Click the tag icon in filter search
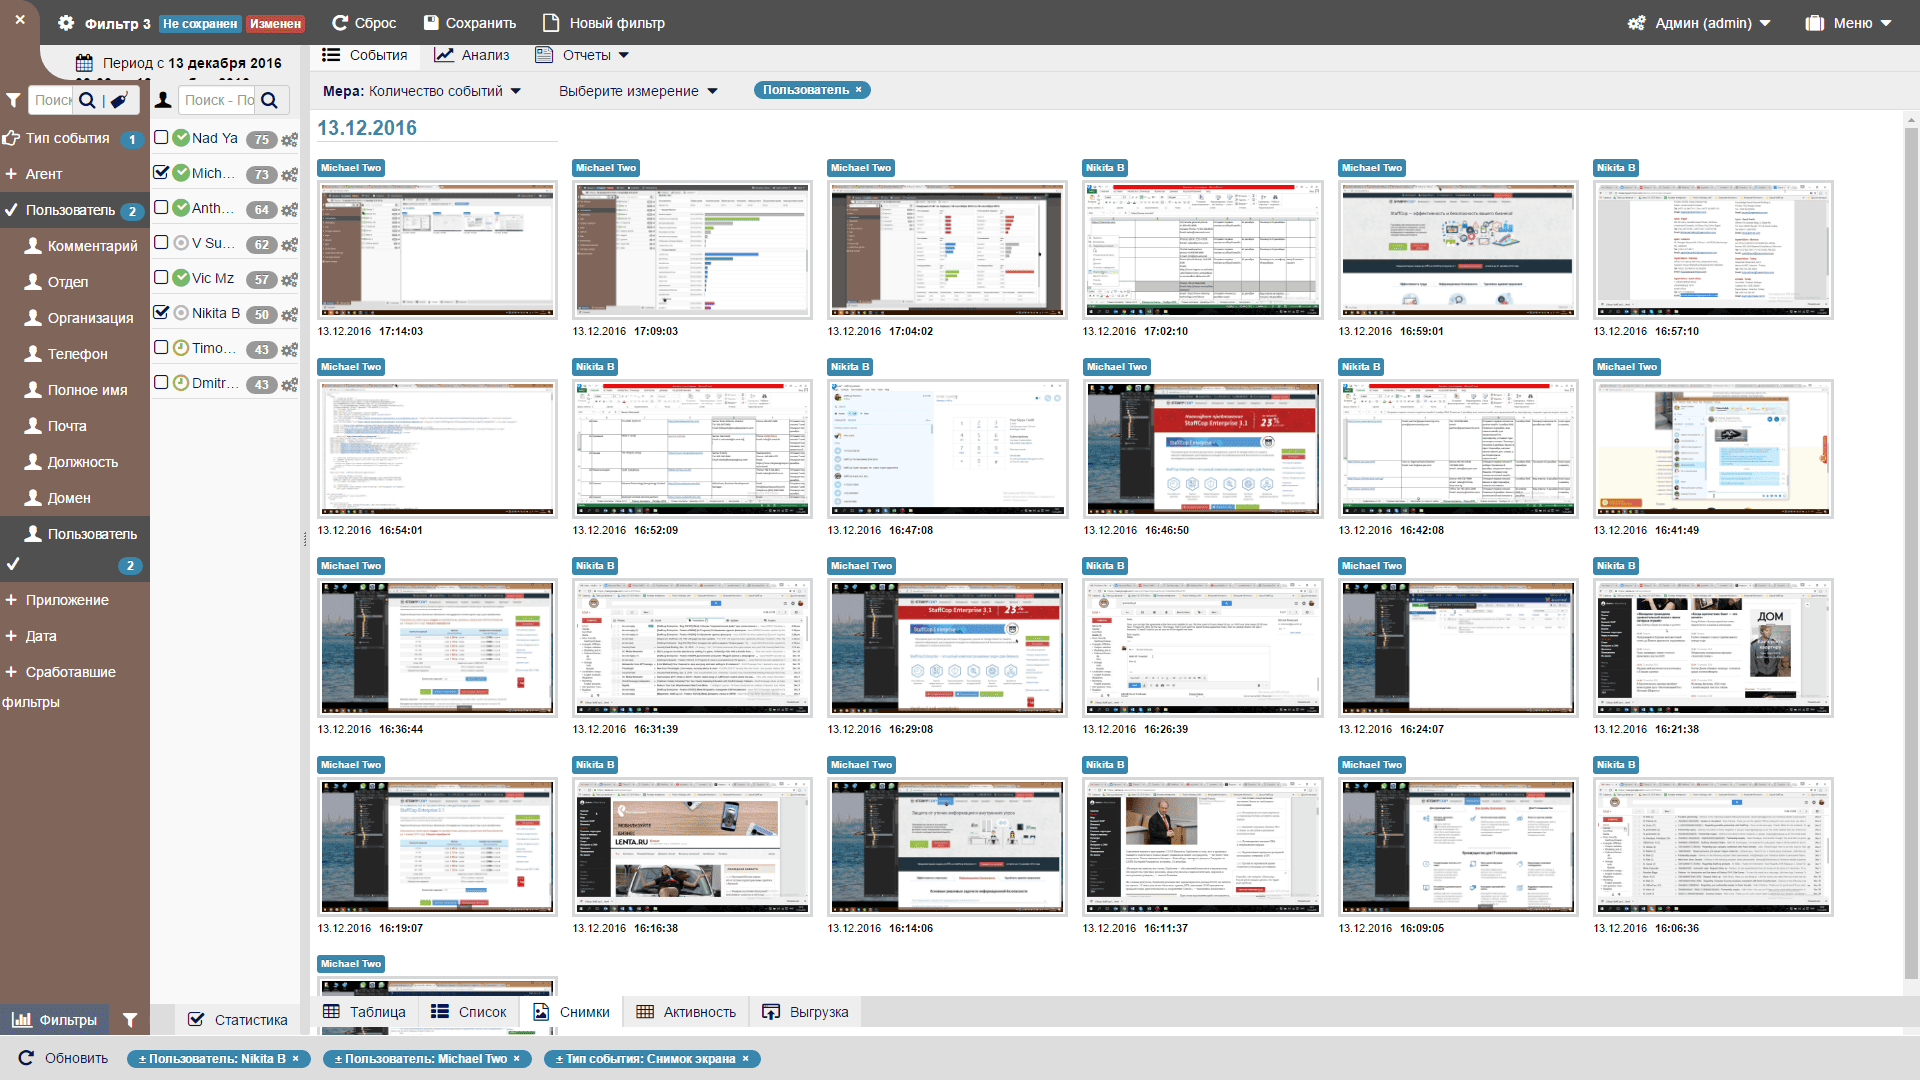Image resolution: width=1920 pixels, height=1080 pixels. [x=119, y=100]
